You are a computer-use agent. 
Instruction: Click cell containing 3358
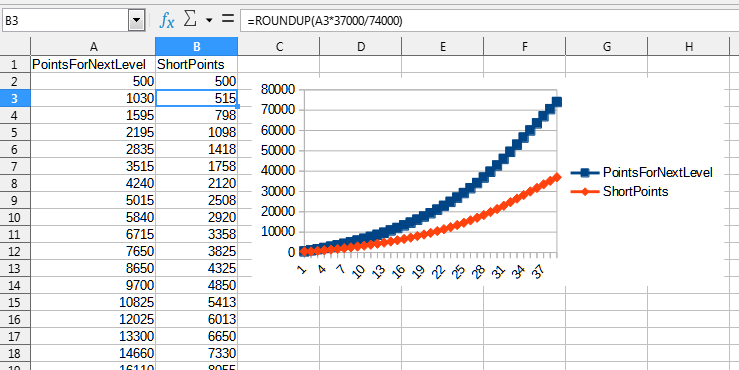click(197, 234)
